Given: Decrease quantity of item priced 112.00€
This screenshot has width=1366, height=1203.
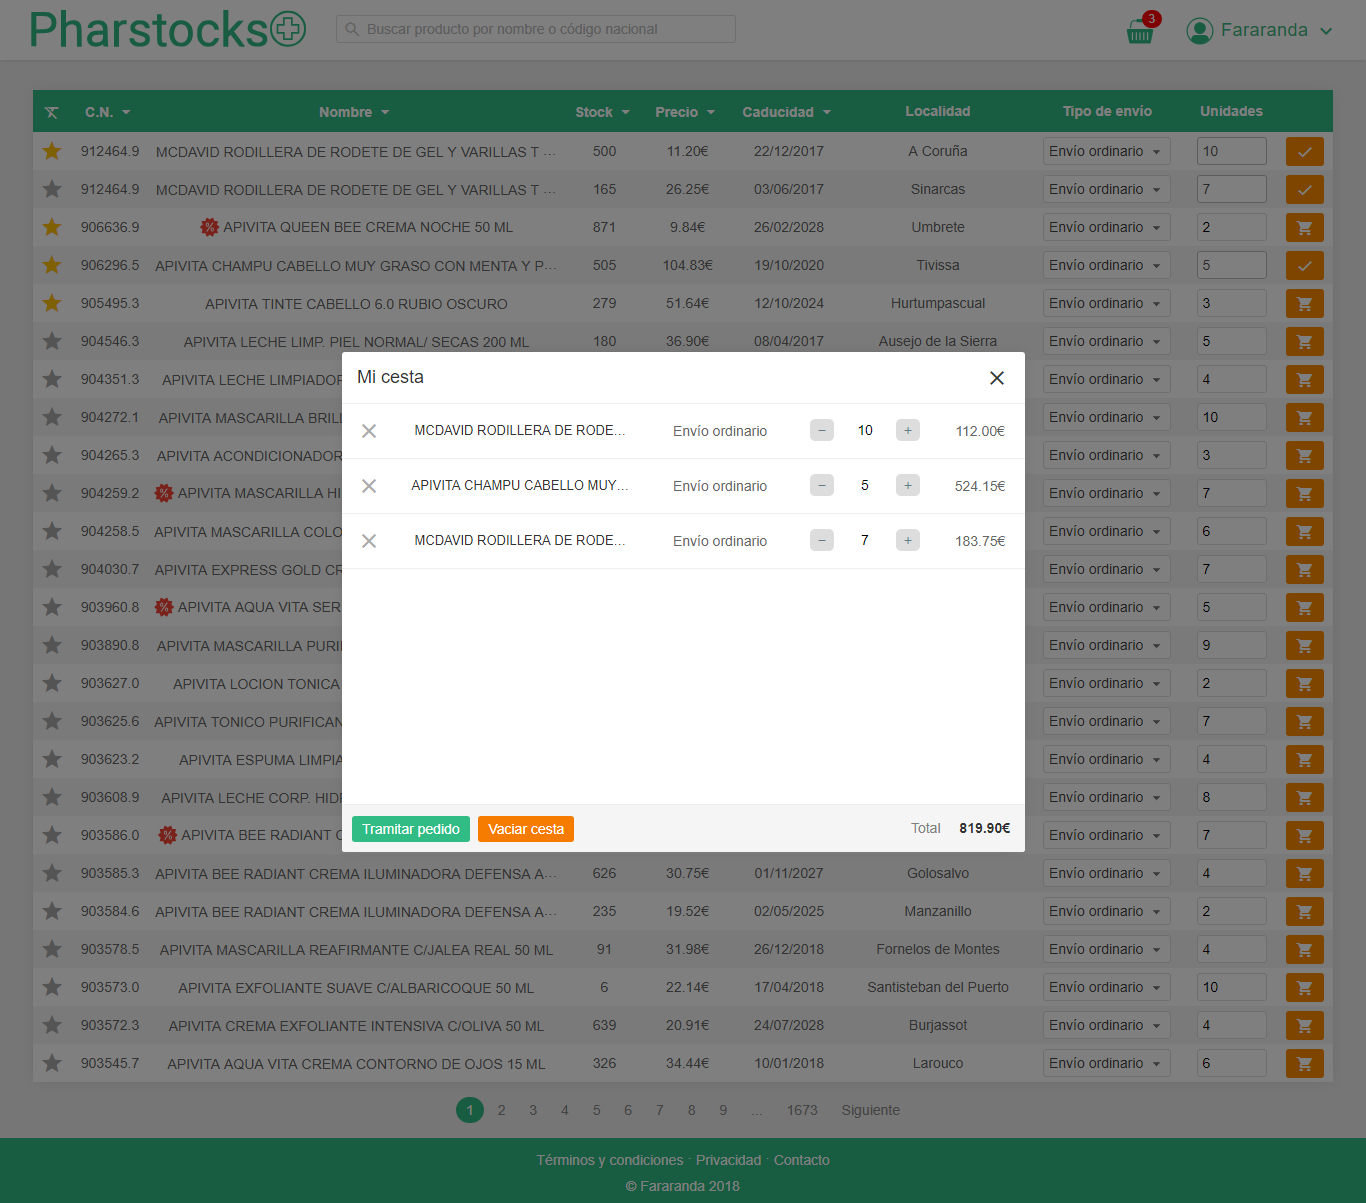Looking at the screenshot, I should coord(822,431).
